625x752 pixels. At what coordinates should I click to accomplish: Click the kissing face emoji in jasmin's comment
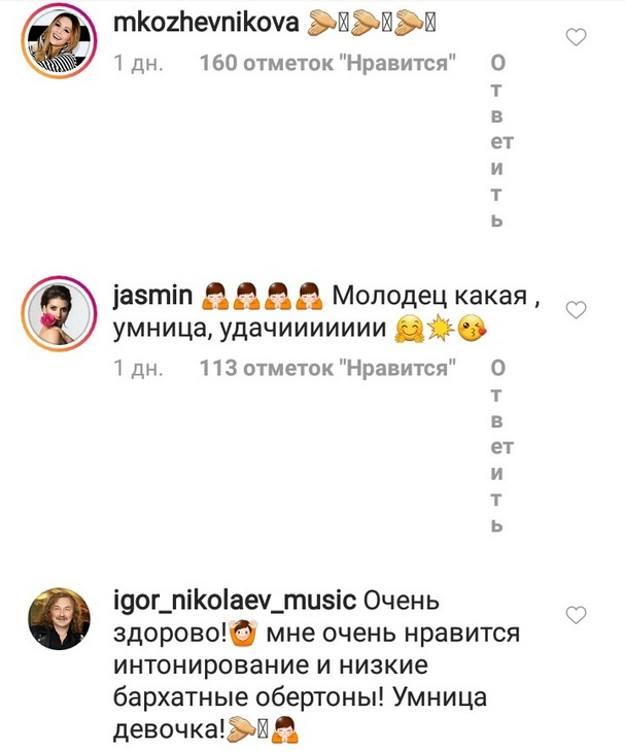(x=472, y=329)
